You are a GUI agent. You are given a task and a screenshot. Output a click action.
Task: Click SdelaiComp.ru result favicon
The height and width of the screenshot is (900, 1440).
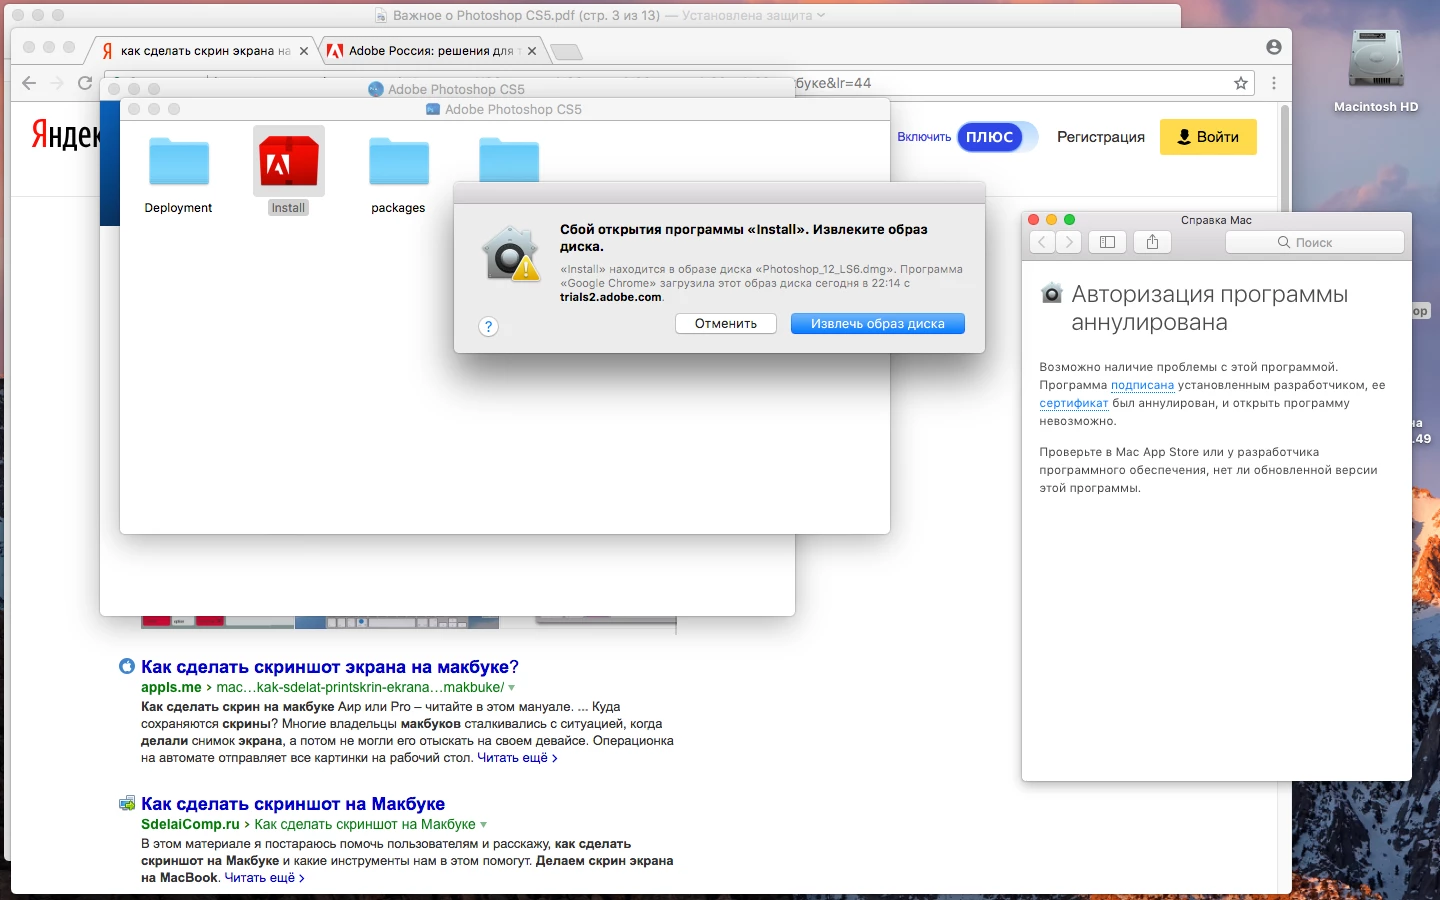tap(127, 803)
